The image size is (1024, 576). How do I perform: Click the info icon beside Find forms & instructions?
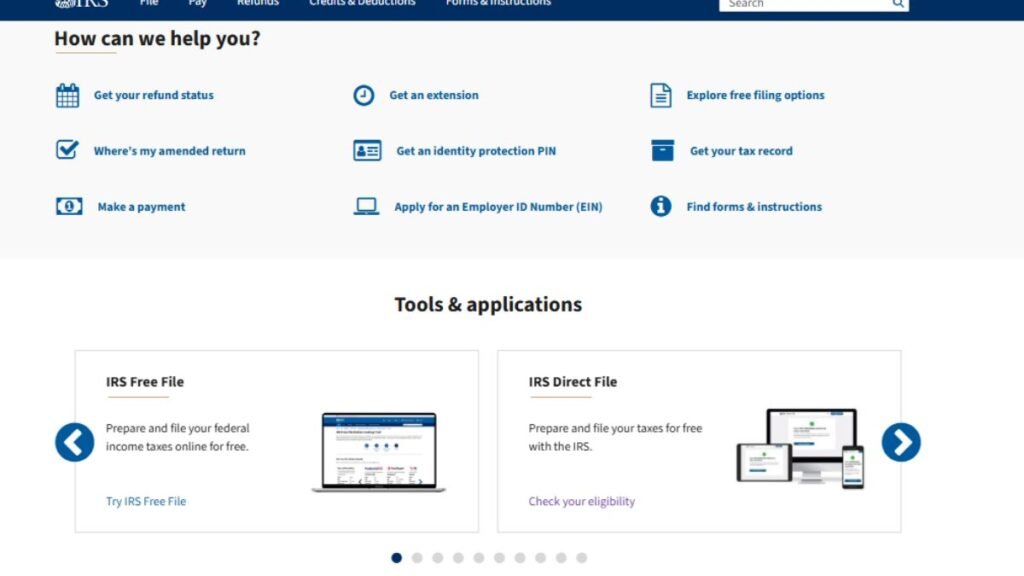tap(661, 206)
